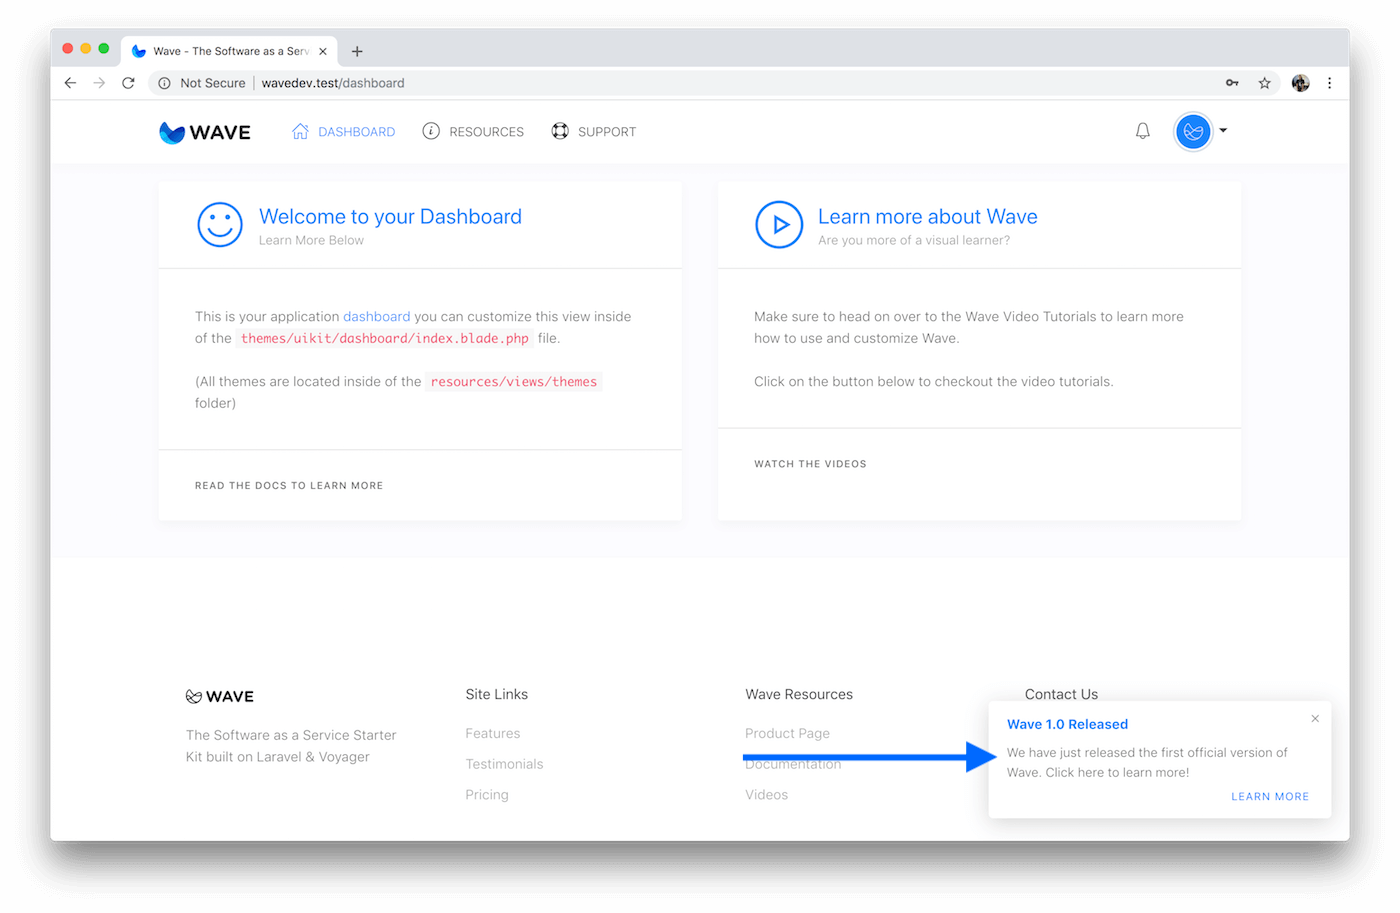
Task: Follow the blue dashboard text link
Action: pyautogui.click(x=376, y=317)
